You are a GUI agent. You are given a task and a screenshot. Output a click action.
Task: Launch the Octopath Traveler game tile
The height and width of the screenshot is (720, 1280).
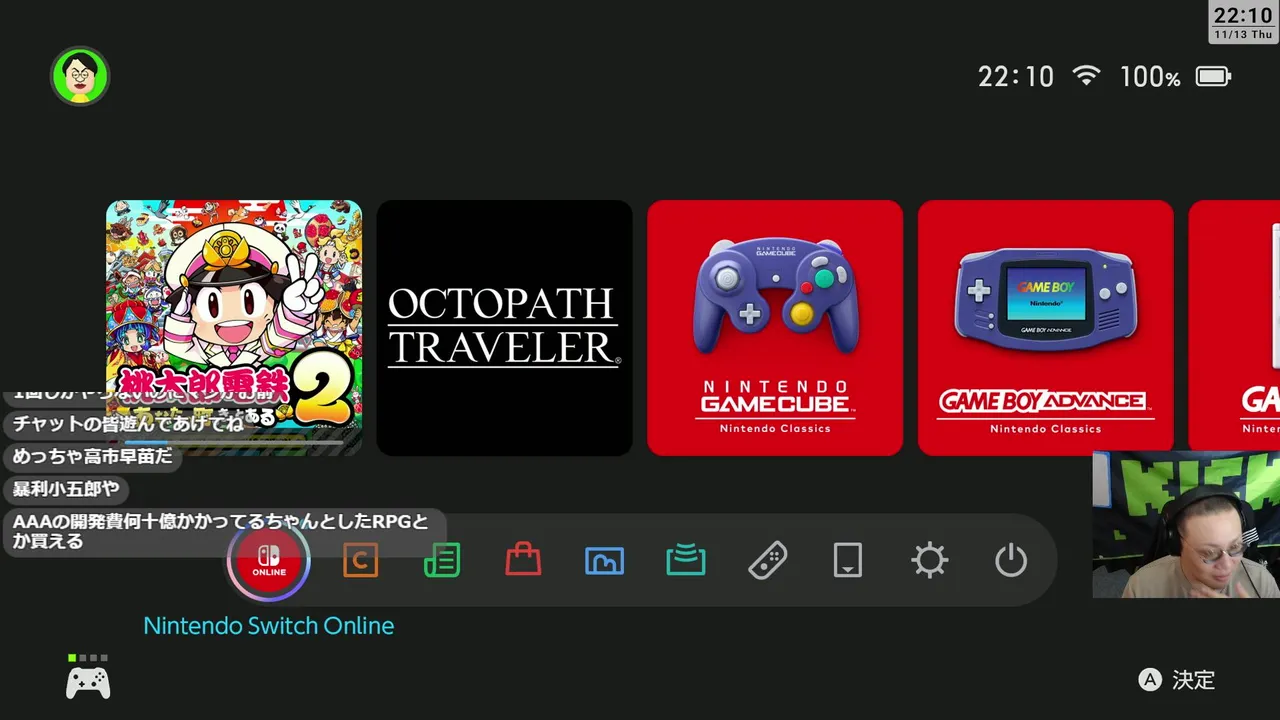click(x=504, y=328)
